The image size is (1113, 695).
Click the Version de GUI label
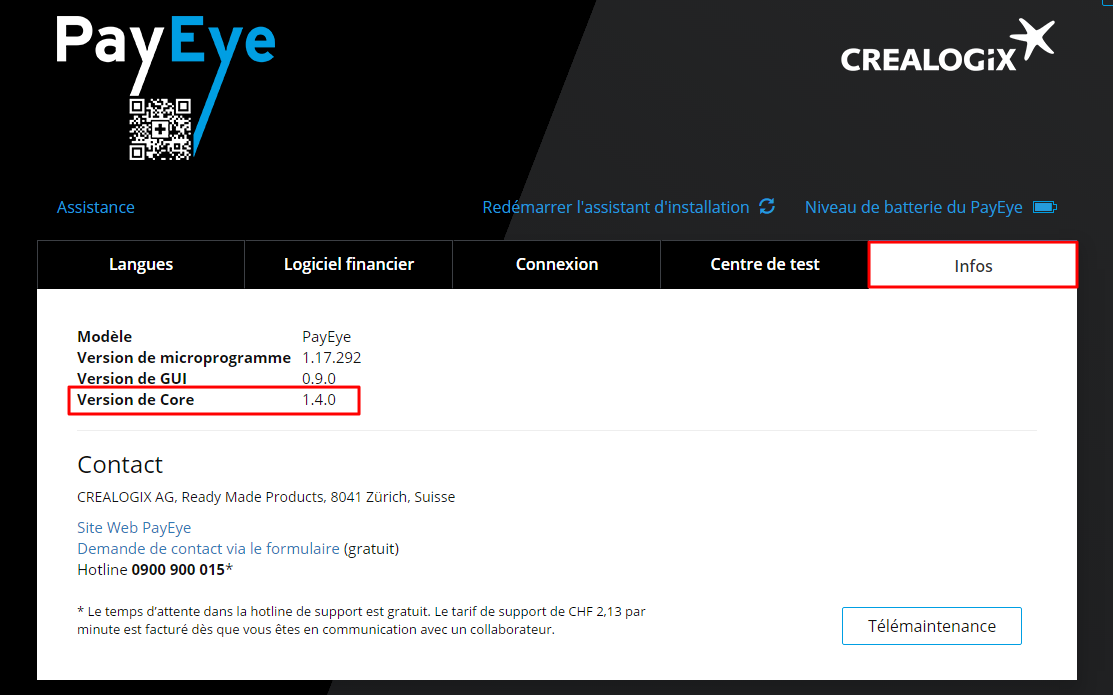(x=132, y=378)
